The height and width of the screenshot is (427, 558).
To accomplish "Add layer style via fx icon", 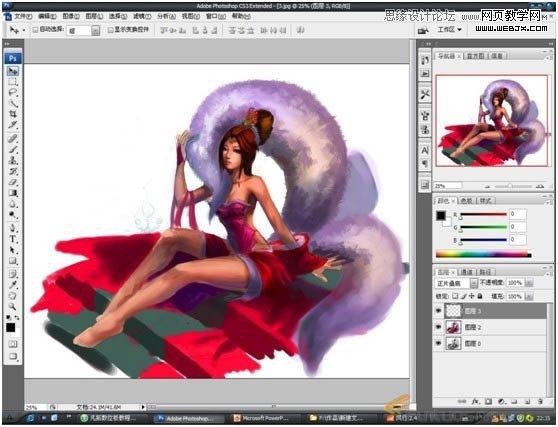I will (x=475, y=401).
